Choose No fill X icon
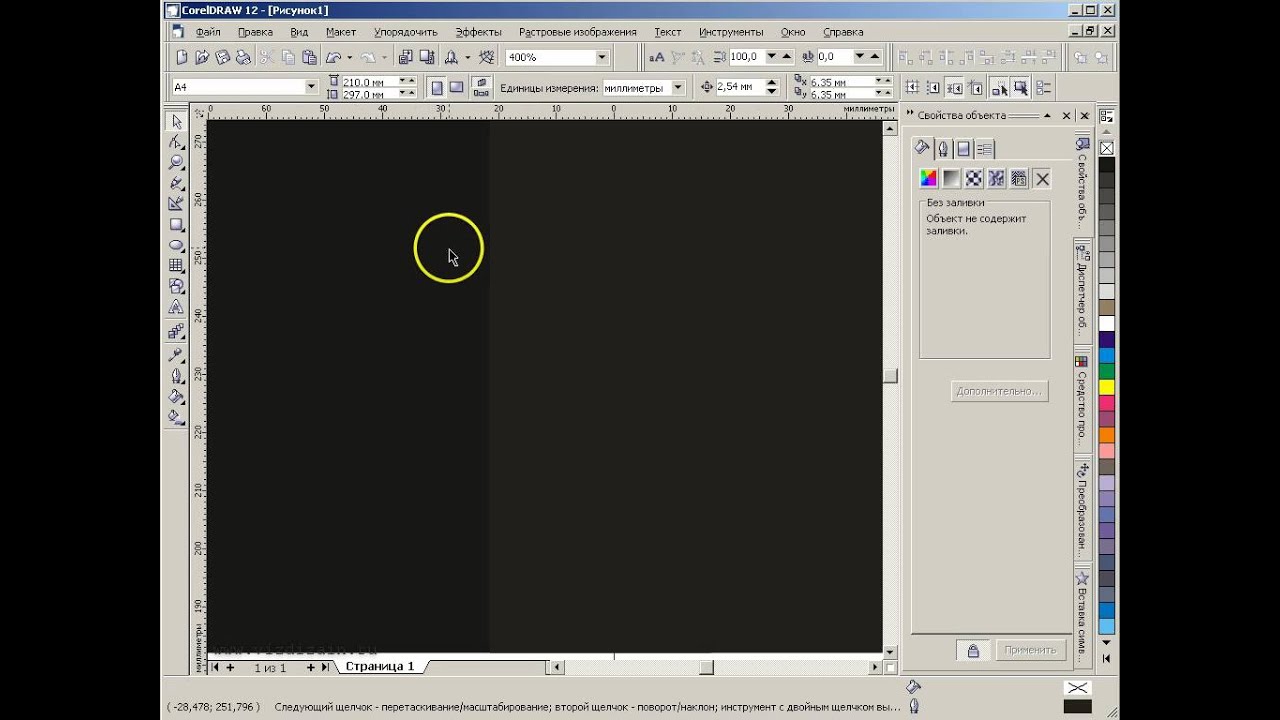Viewport: 1280px width, 720px height. click(1042, 179)
